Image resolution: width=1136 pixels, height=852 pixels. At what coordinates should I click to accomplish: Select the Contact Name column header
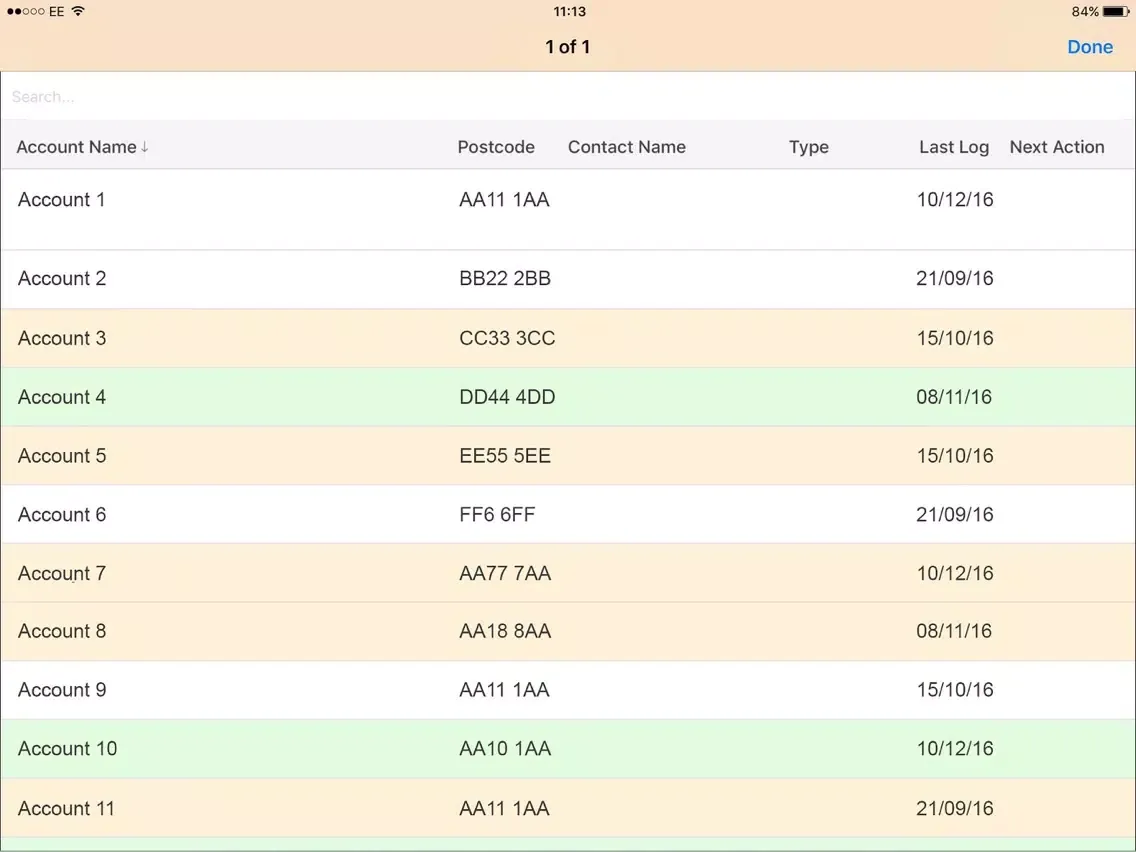click(626, 147)
